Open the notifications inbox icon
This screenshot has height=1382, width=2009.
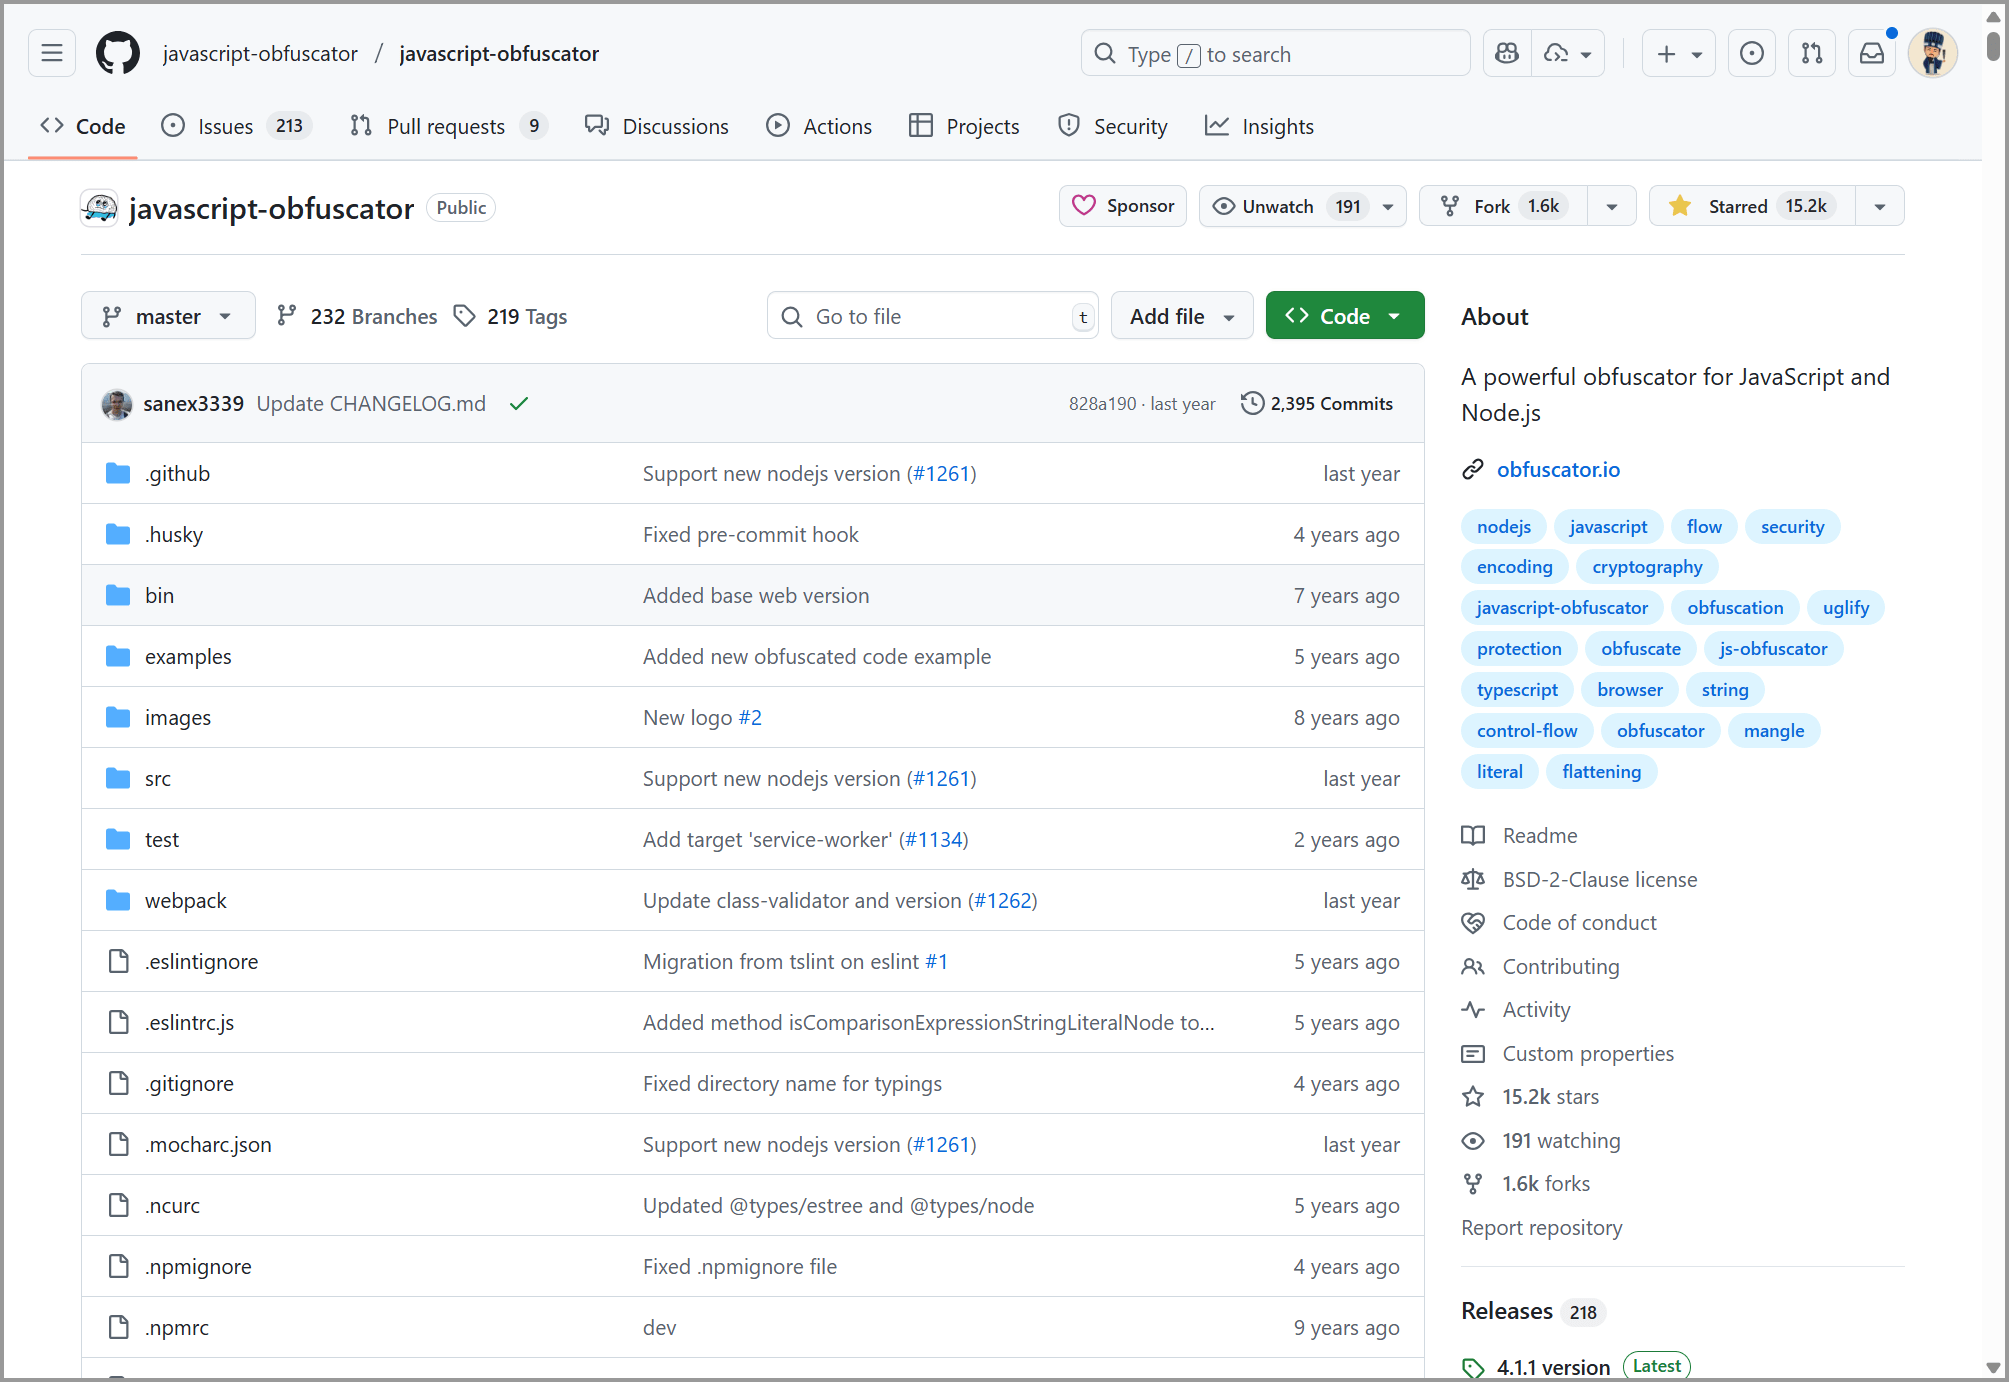tap(1872, 54)
